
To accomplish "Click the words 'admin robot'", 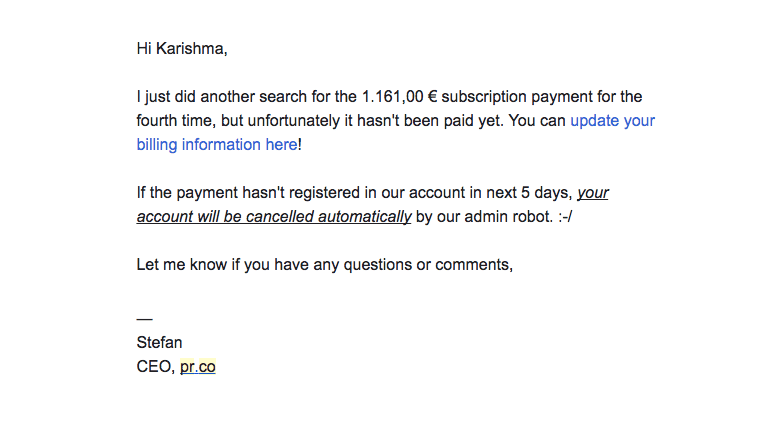I will (x=508, y=217).
